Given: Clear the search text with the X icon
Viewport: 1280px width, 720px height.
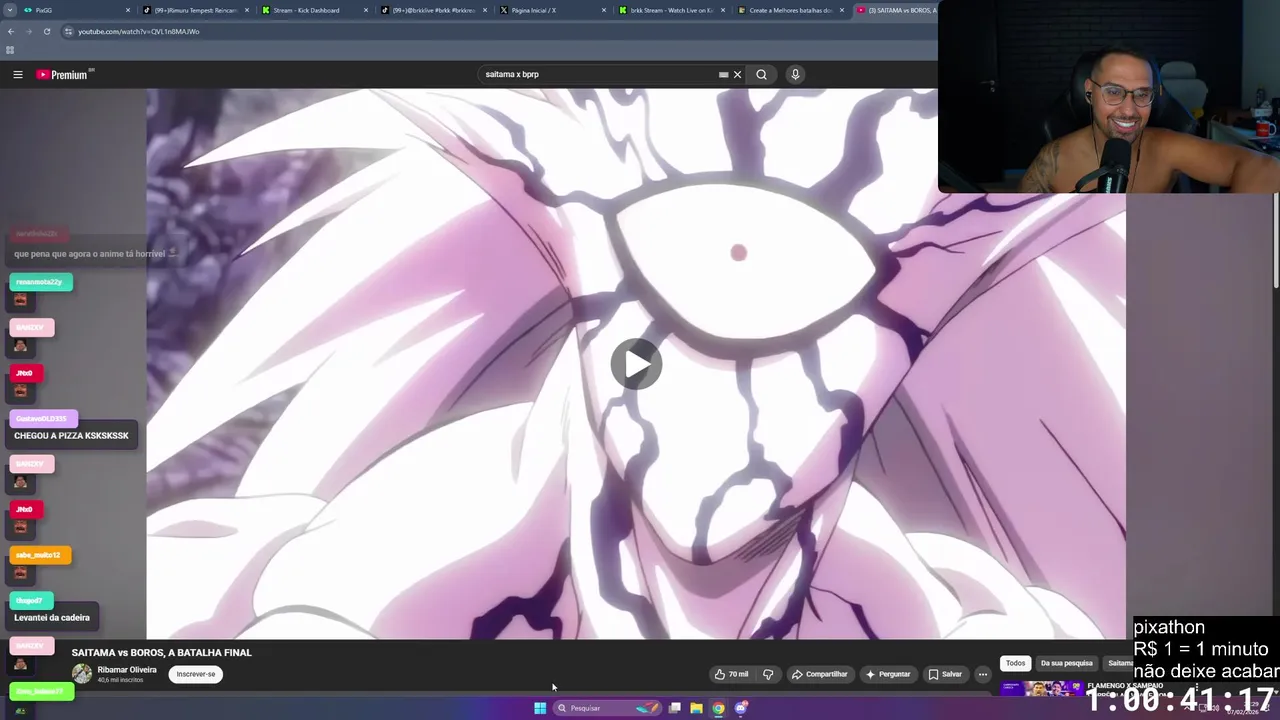Looking at the screenshot, I should (737, 74).
